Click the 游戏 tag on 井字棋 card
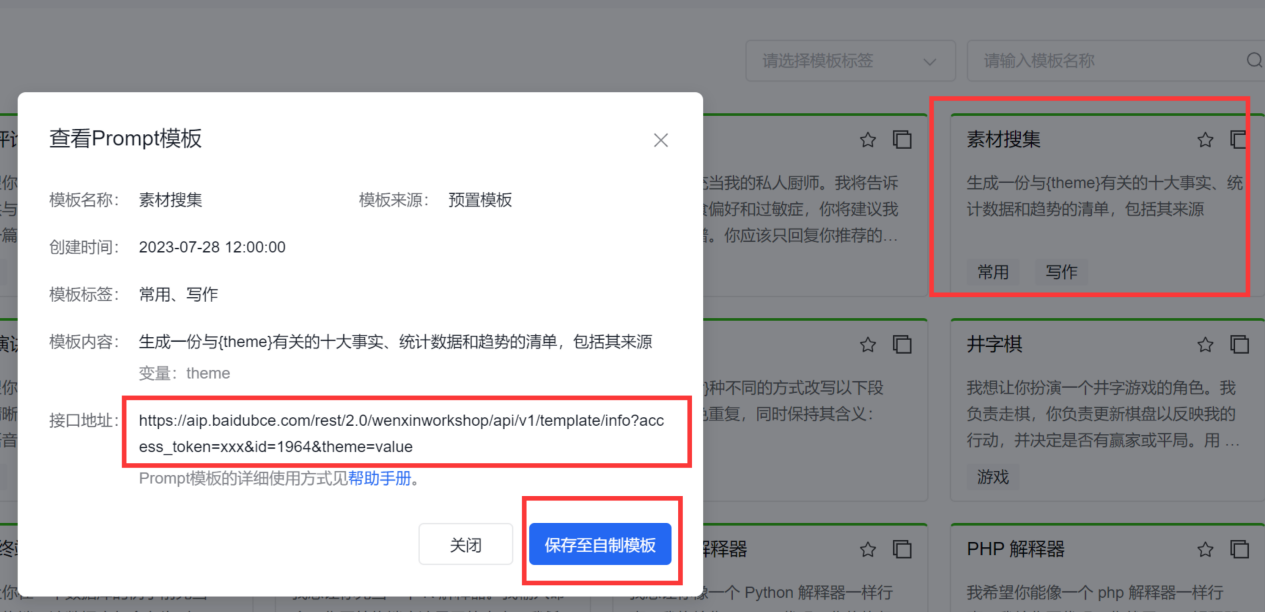 tap(993, 477)
